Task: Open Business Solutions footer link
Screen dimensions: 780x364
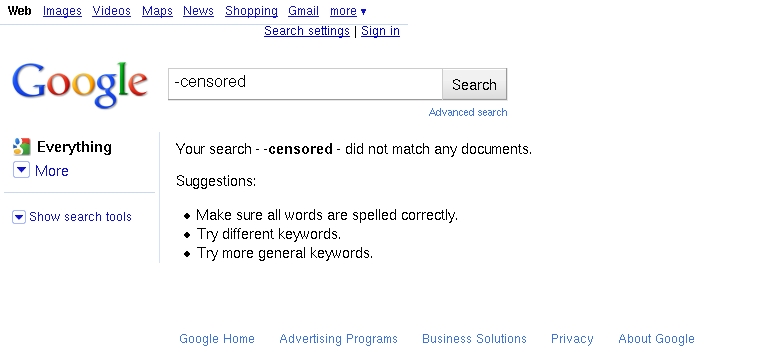Action: [x=474, y=339]
